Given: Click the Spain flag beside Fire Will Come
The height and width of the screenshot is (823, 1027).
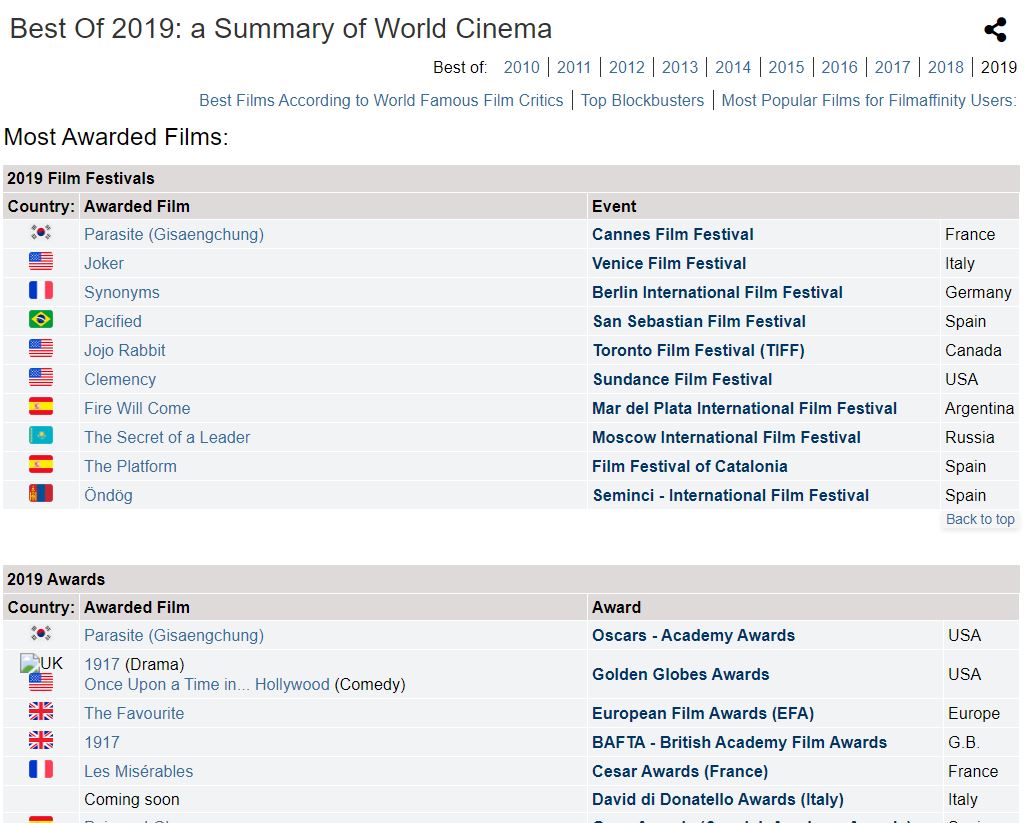Looking at the screenshot, I should point(41,407).
